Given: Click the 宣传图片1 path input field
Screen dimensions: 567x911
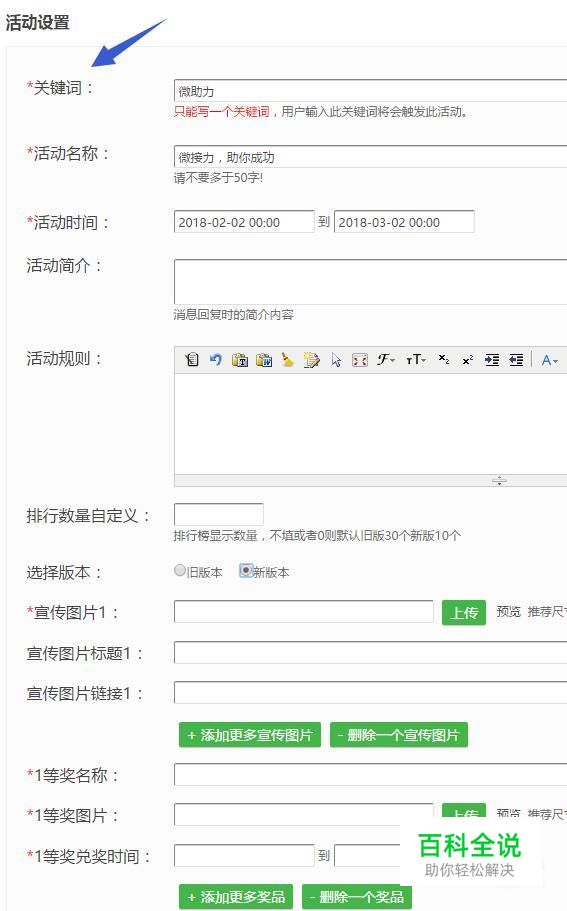Looking at the screenshot, I should coord(304,612).
